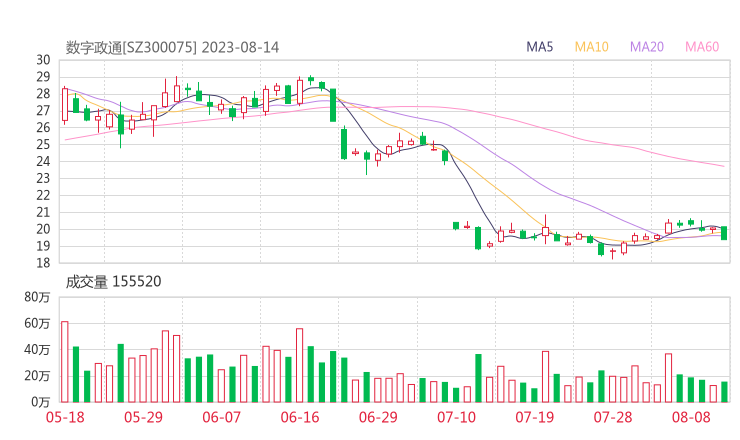The width and height of the screenshot is (740, 440).
Task: Click the 20万 volume axis label
Action: pyautogui.click(x=37, y=376)
